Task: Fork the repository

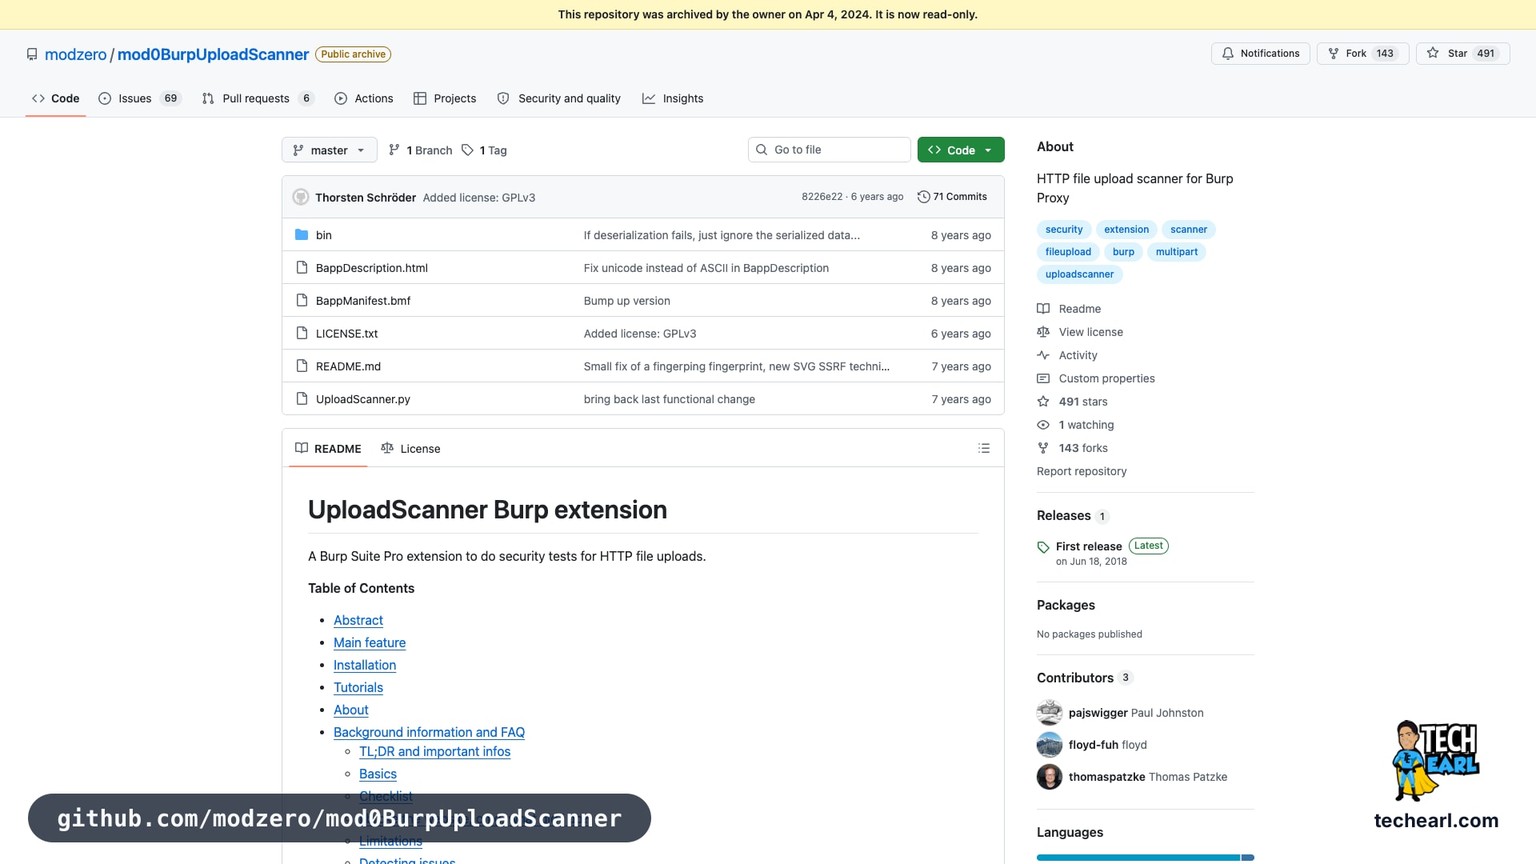Action: point(1362,53)
